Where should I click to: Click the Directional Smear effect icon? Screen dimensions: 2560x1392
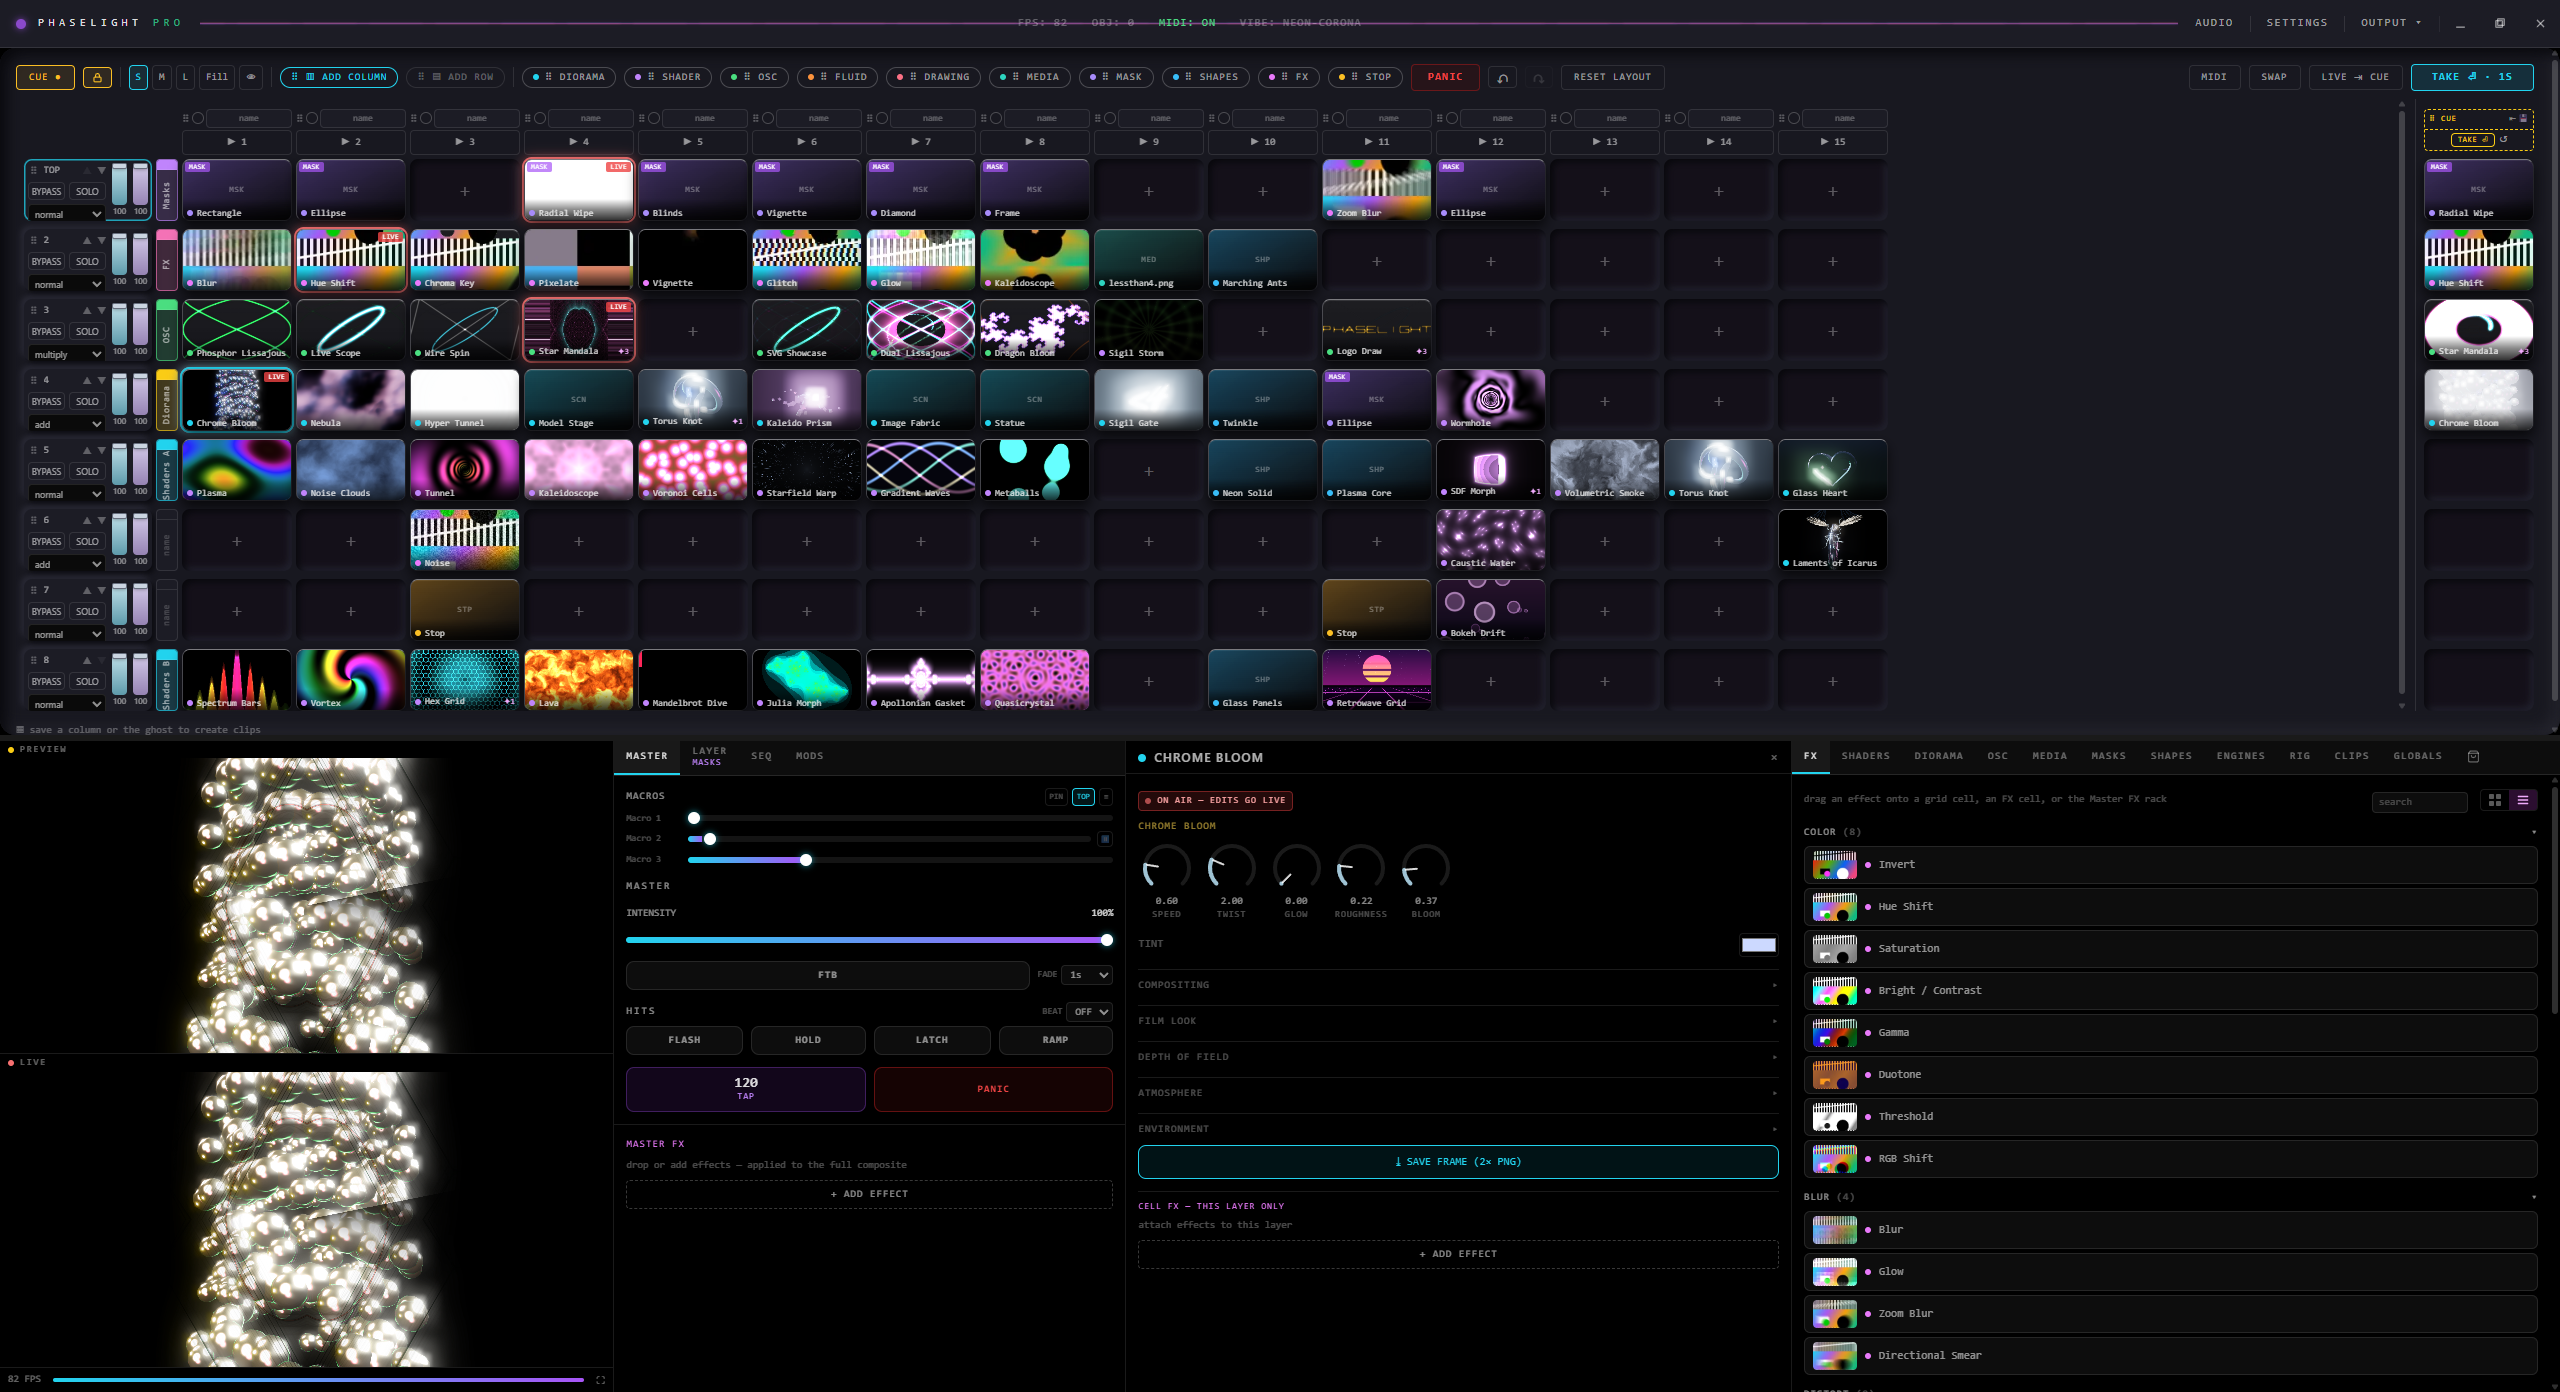point(1834,1356)
